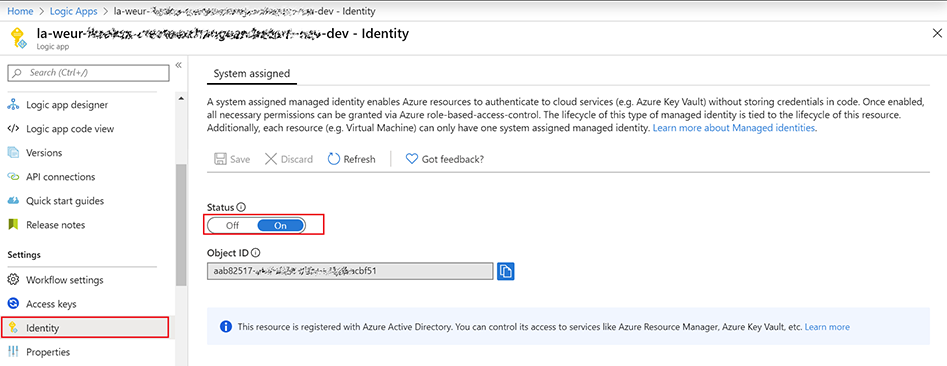Click the Refresh icon in toolbar
This screenshot has width=947, height=366.
click(334, 159)
